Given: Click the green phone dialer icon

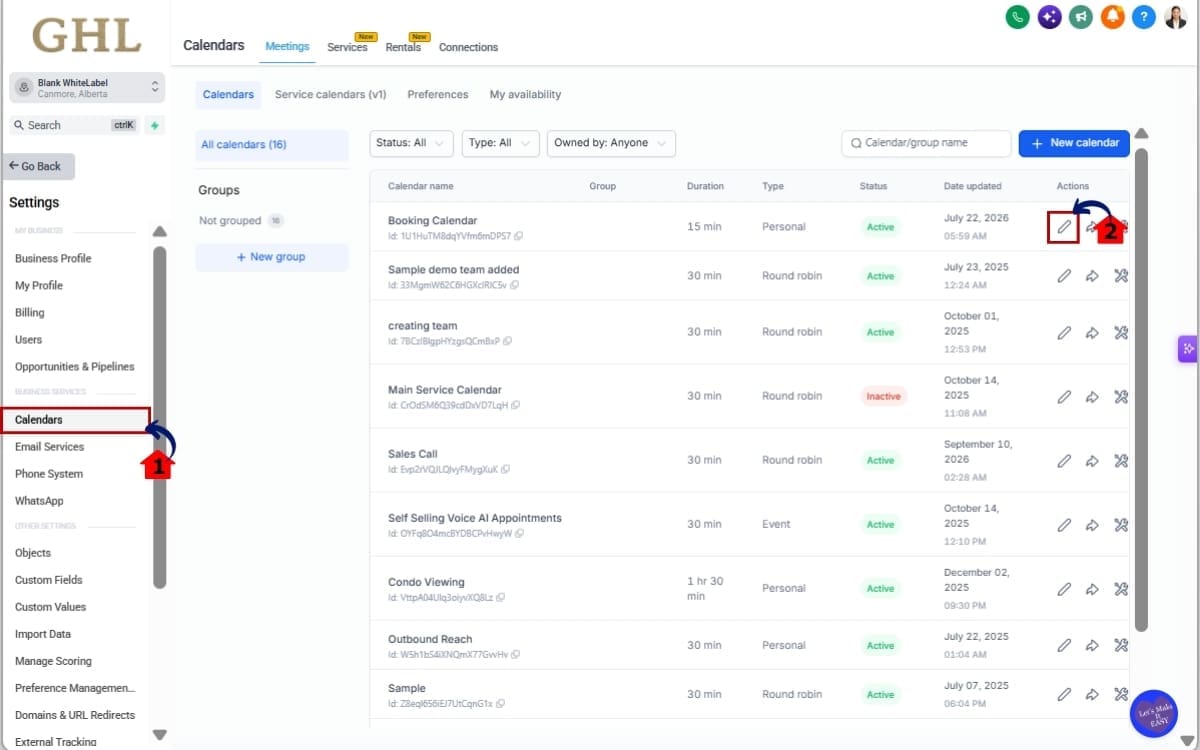Looking at the screenshot, I should click(1018, 16).
